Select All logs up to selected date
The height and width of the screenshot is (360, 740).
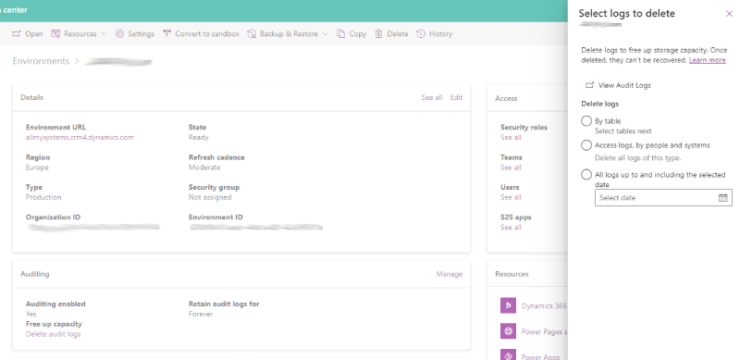pyautogui.click(x=586, y=175)
